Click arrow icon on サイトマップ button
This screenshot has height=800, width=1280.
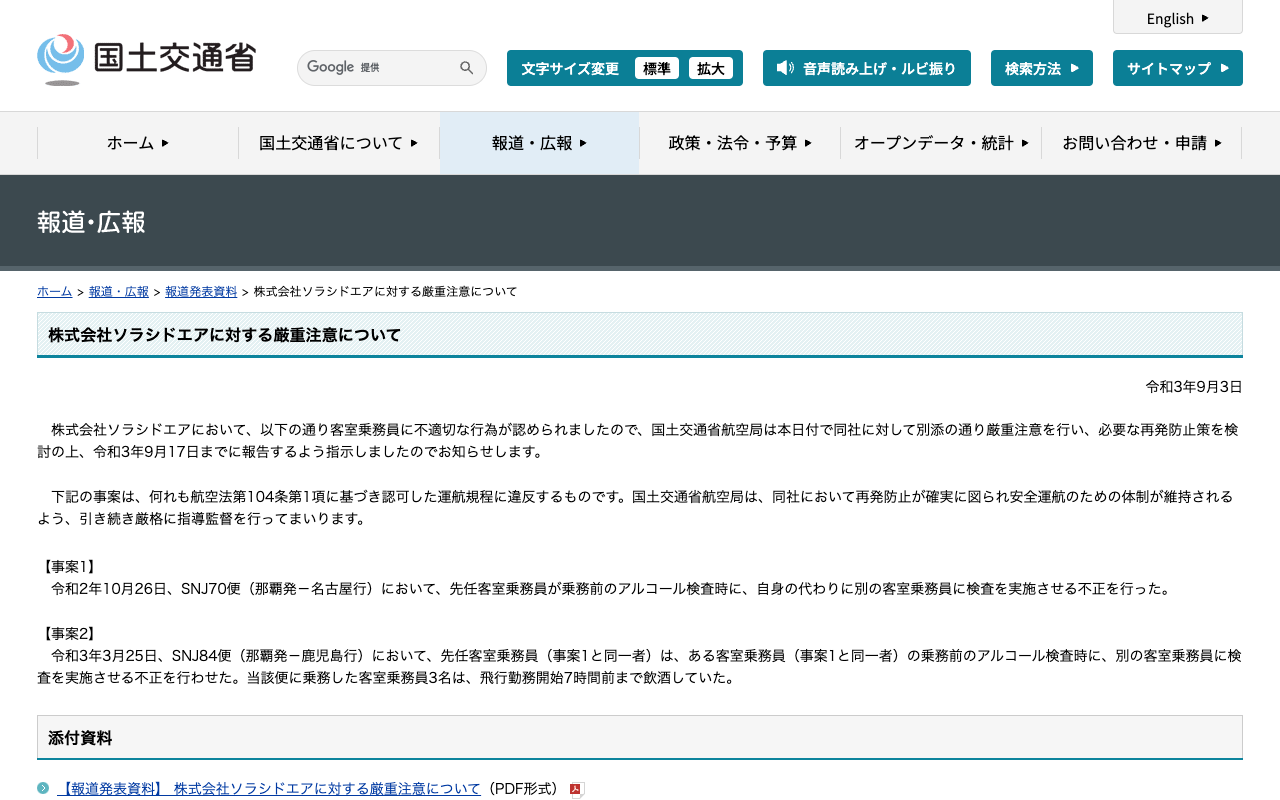click(x=1225, y=68)
